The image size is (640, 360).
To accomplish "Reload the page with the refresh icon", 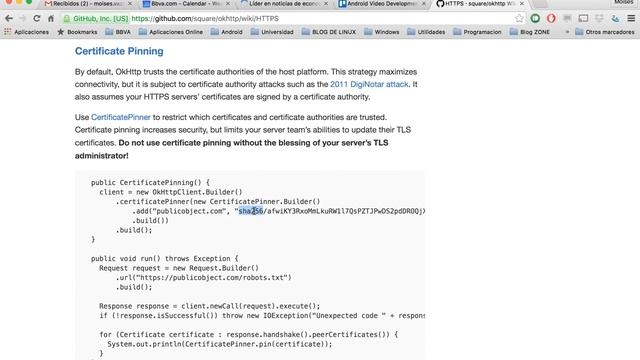I will [37, 18].
